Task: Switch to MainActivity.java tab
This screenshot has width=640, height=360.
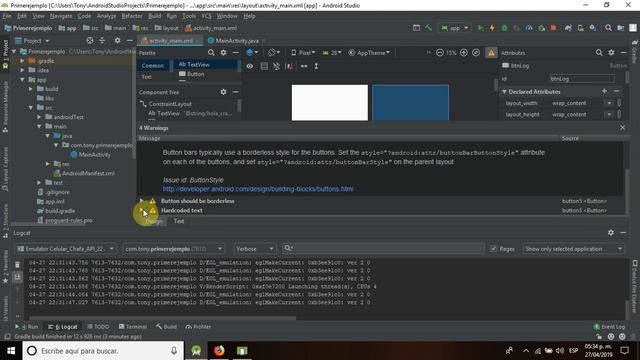Action: 237,40
